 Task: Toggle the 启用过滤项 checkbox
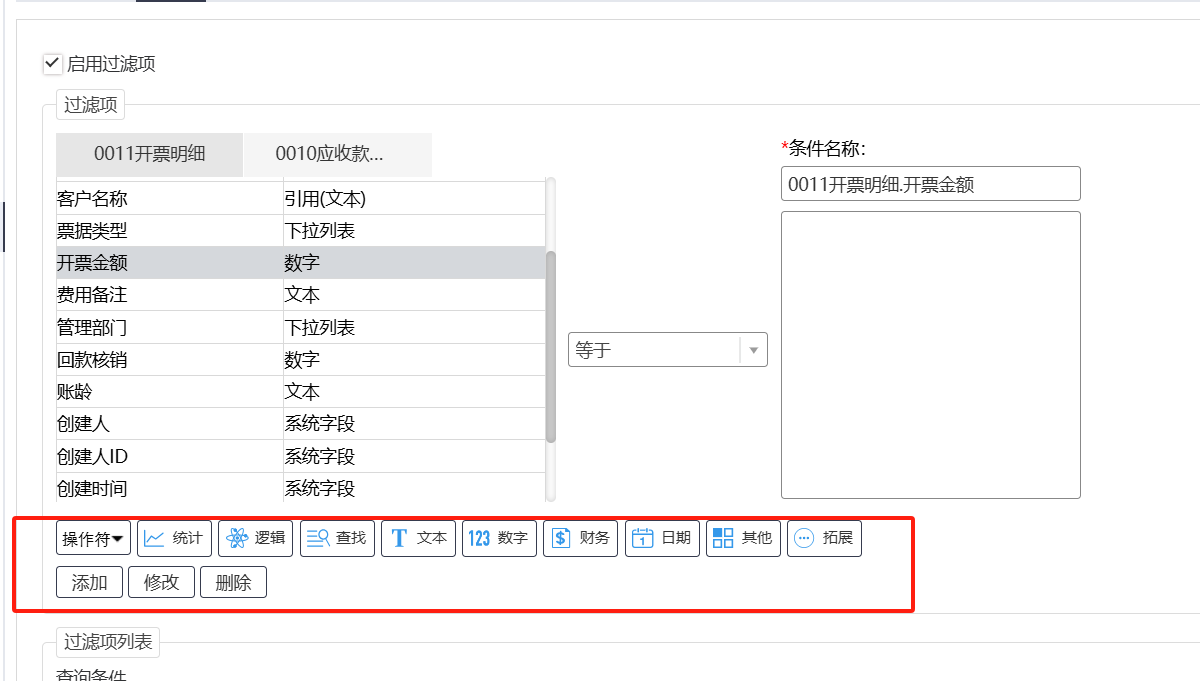point(53,64)
